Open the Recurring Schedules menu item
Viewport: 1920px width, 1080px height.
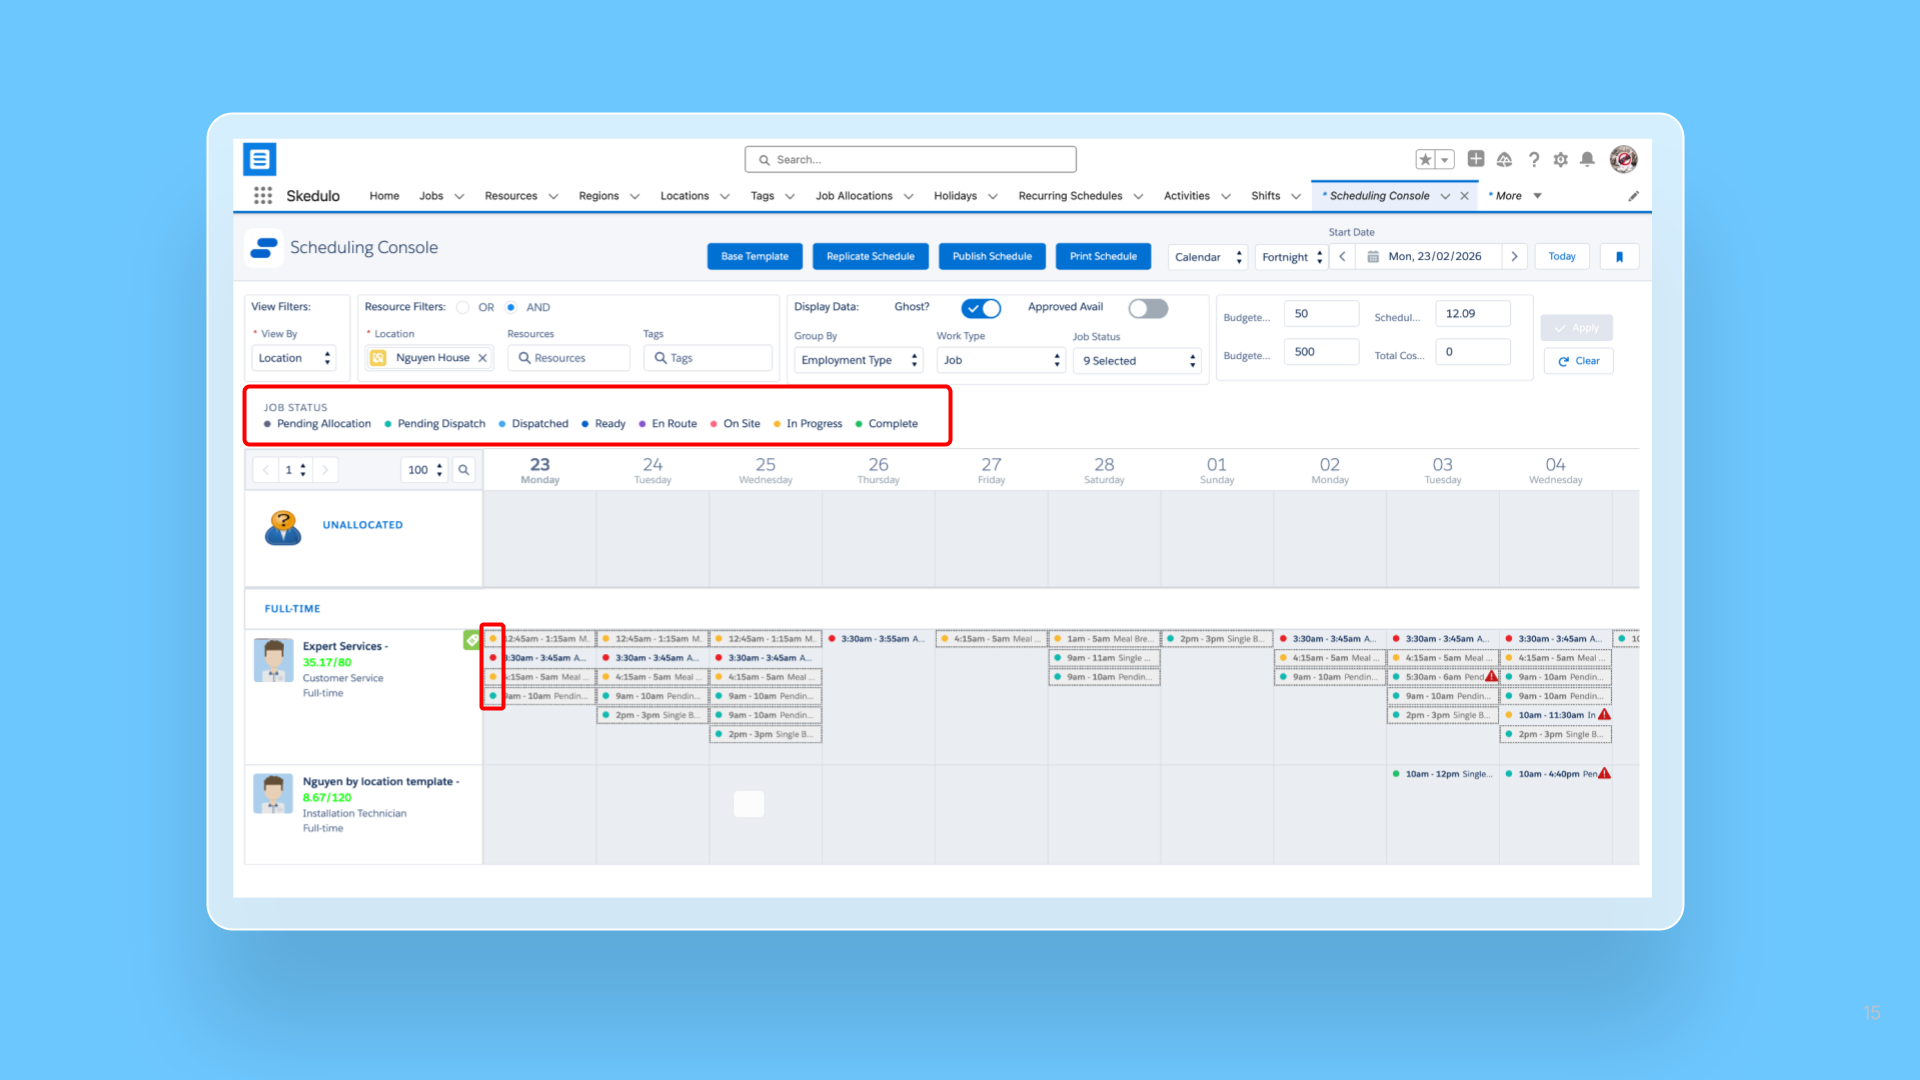point(1070,196)
